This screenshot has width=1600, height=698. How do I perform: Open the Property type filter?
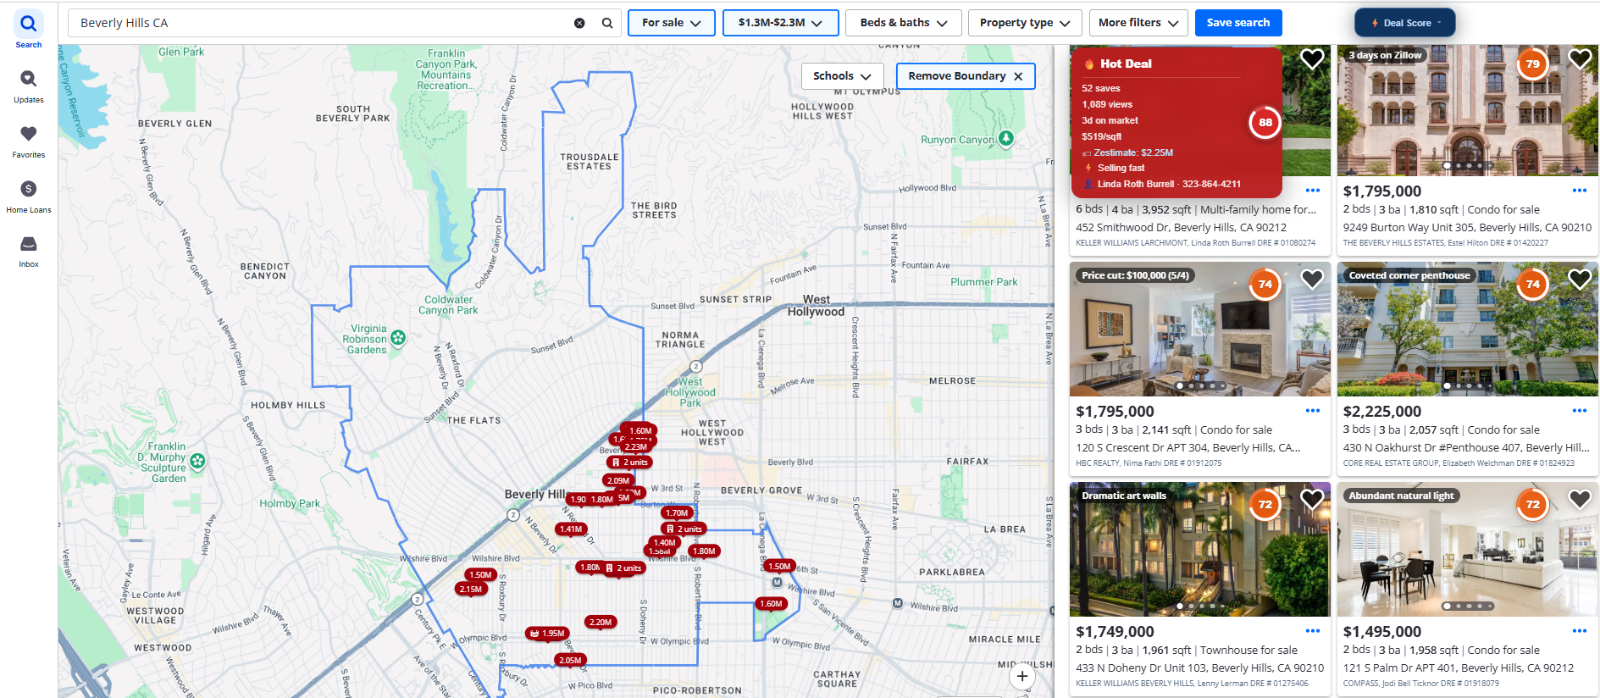click(x=1025, y=23)
